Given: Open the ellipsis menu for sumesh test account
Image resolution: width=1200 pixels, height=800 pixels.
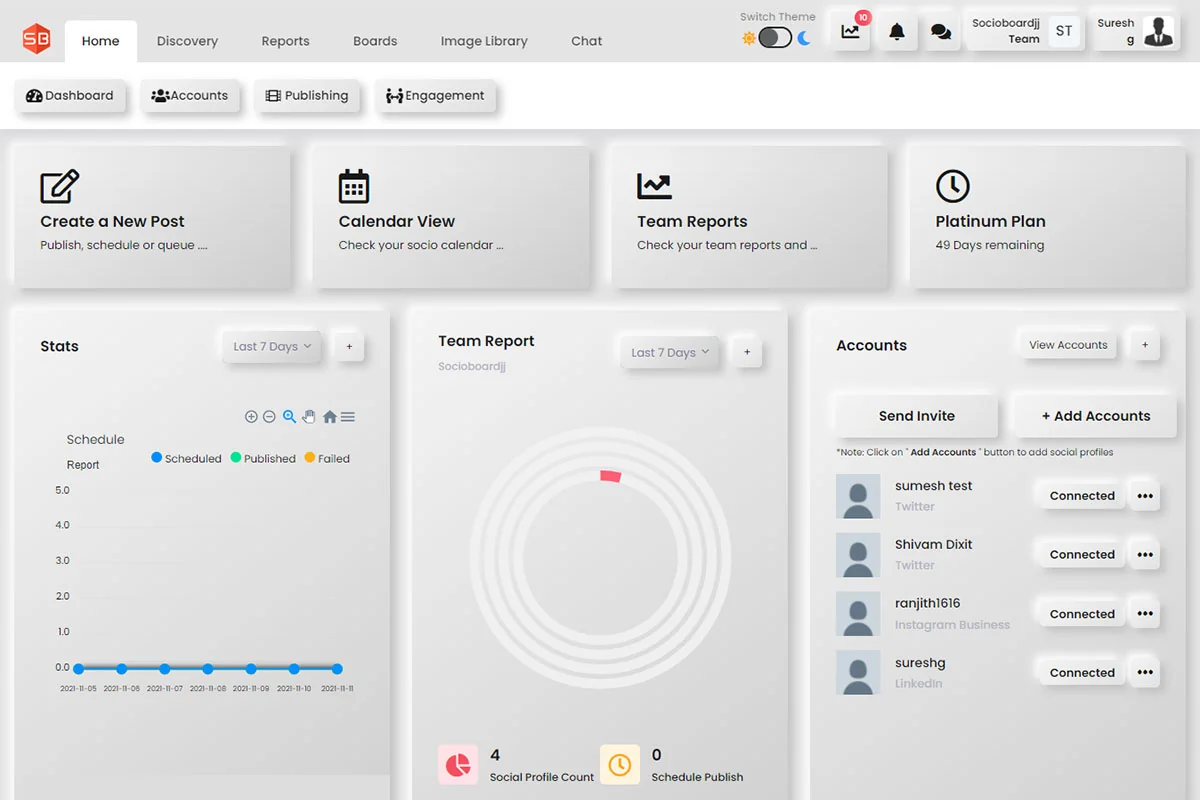Looking at the screenshot, I should pyautogui.click(x=1144, y=495).
